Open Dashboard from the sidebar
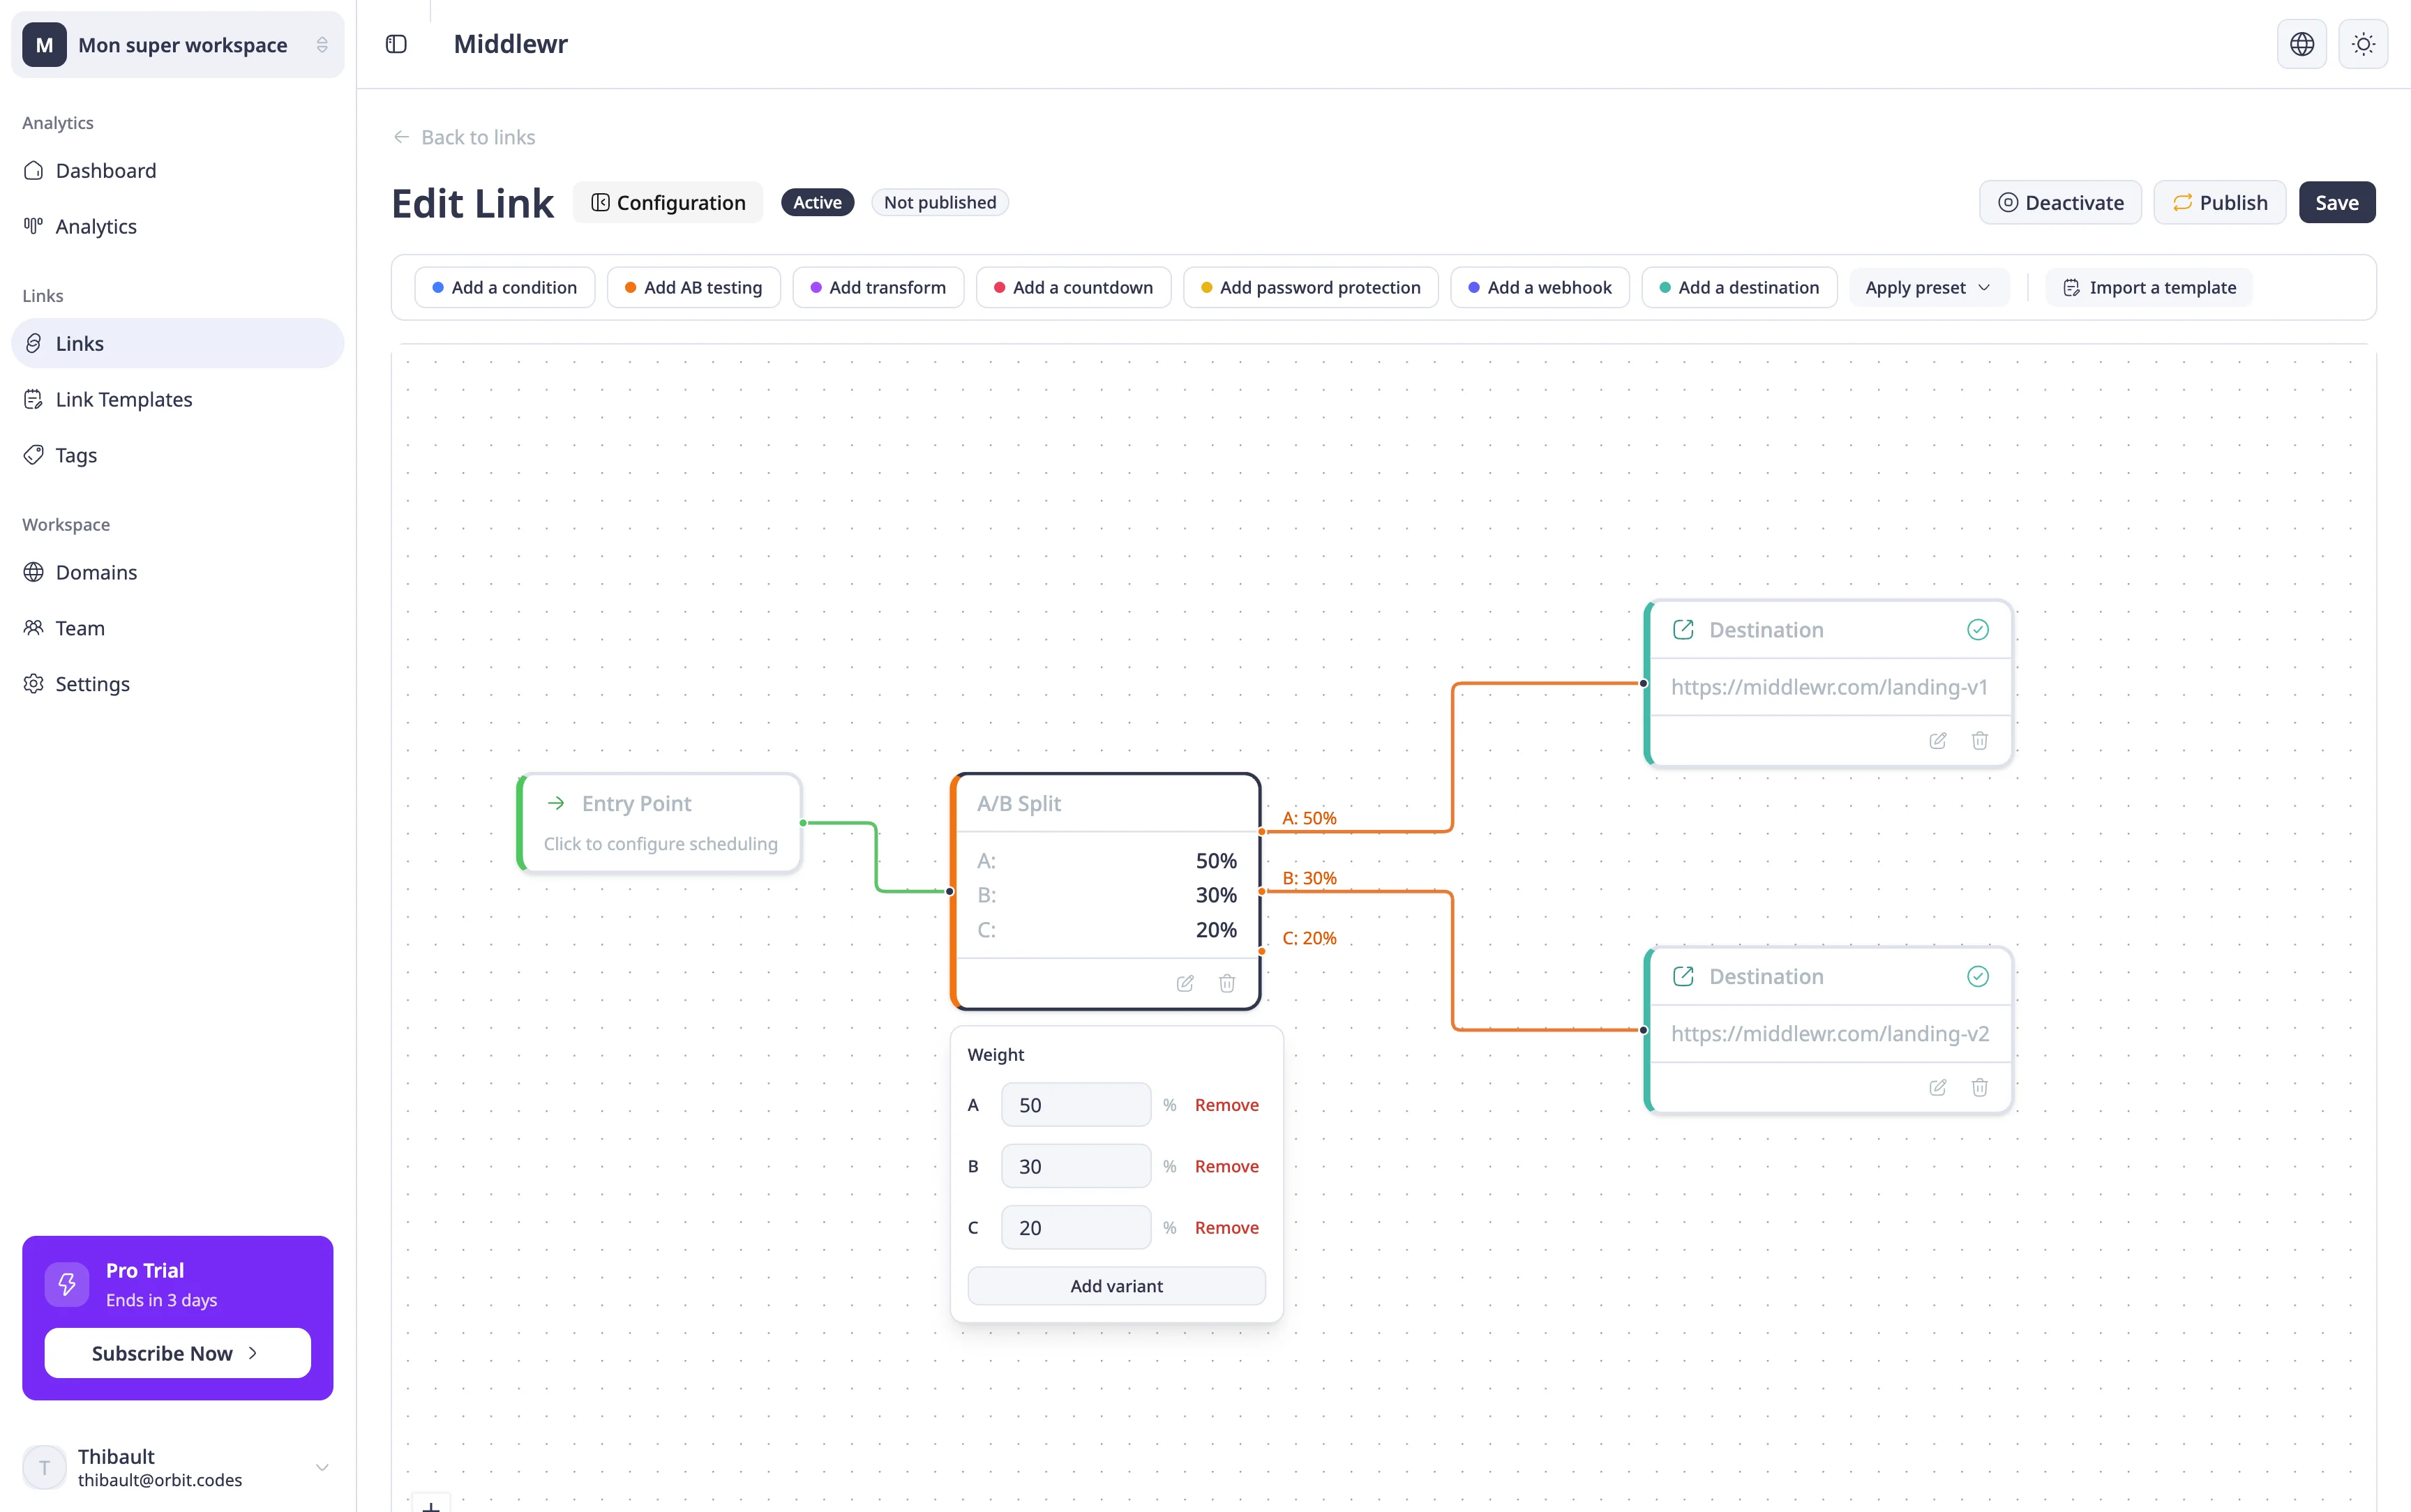Screen dimensions: 2411x1512 click(x=178, y=171)
